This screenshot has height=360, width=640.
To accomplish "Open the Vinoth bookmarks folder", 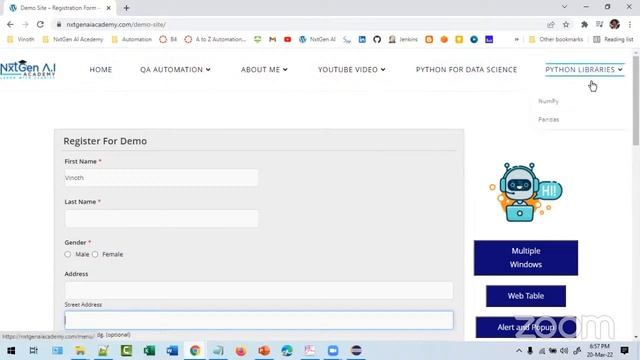I will tap(21, 39).
